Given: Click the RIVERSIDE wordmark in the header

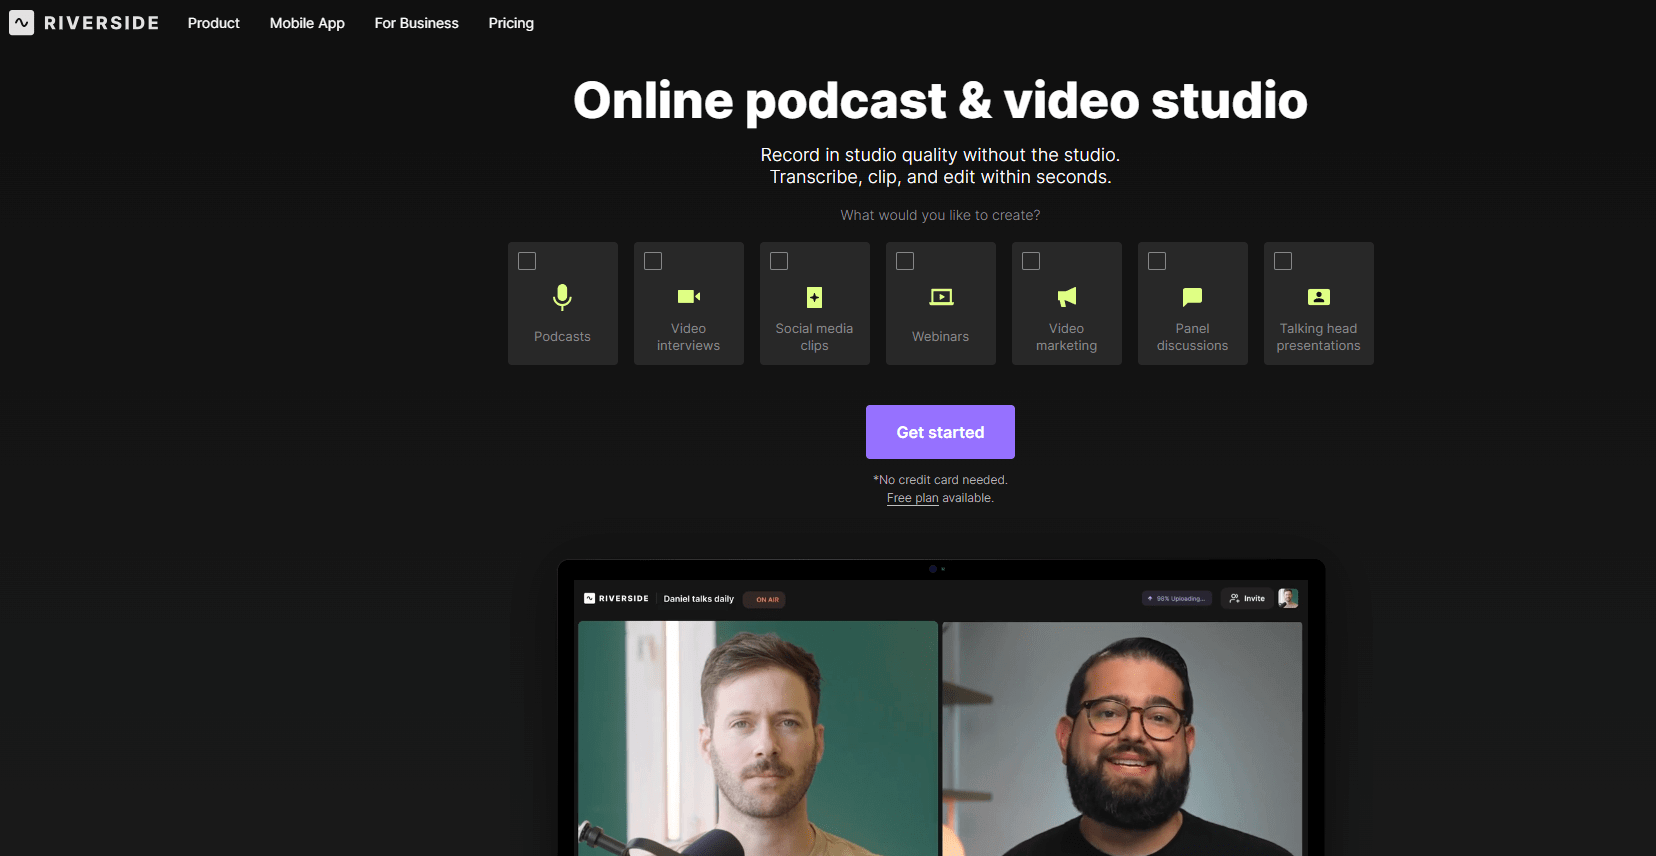Looking at the screenshot, I should pyautogui.click(x=101, y=23).
